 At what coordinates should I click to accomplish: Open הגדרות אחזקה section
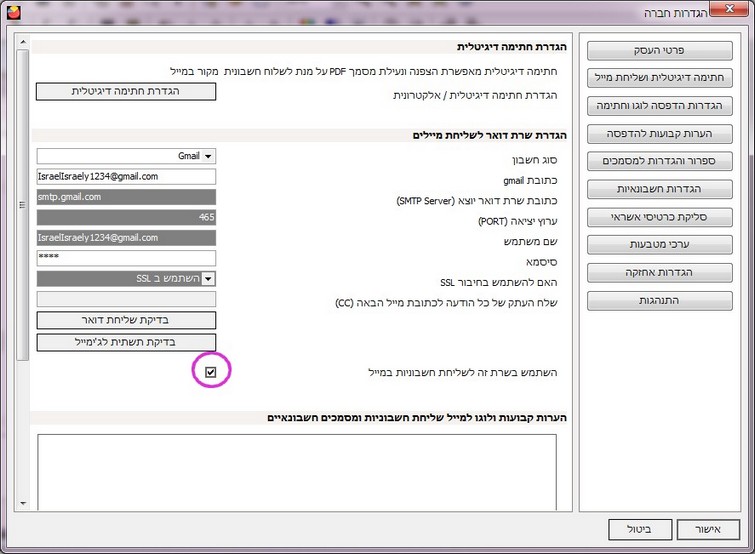point(660,272)
